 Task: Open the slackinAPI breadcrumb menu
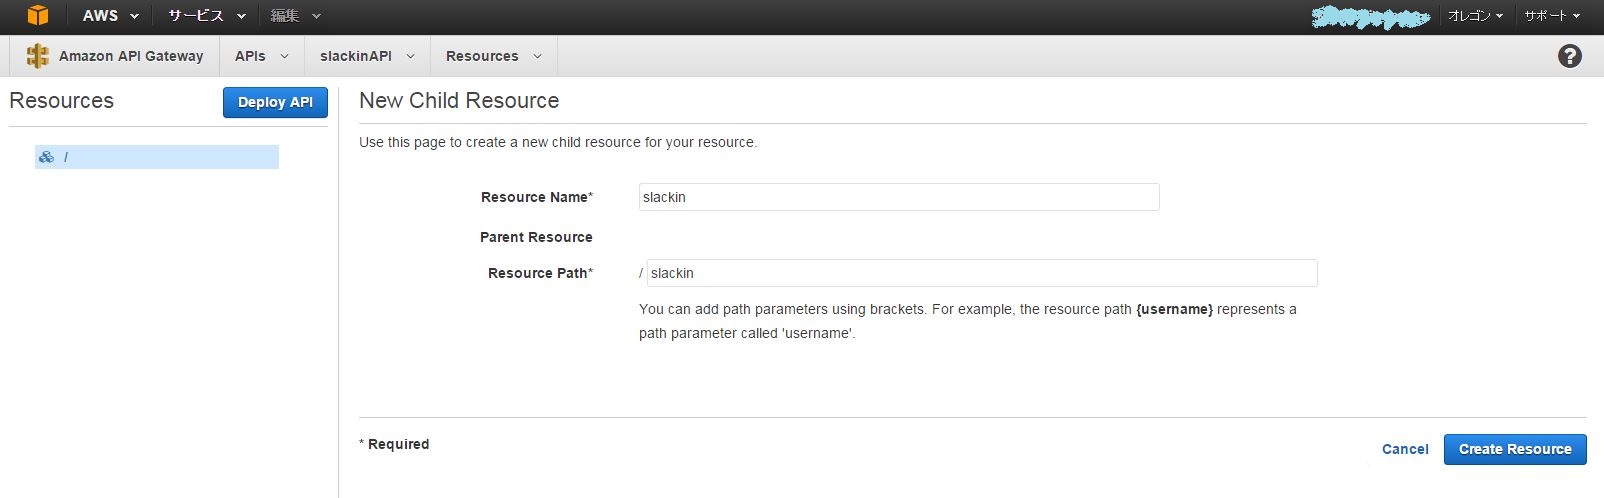click(366, 56)
